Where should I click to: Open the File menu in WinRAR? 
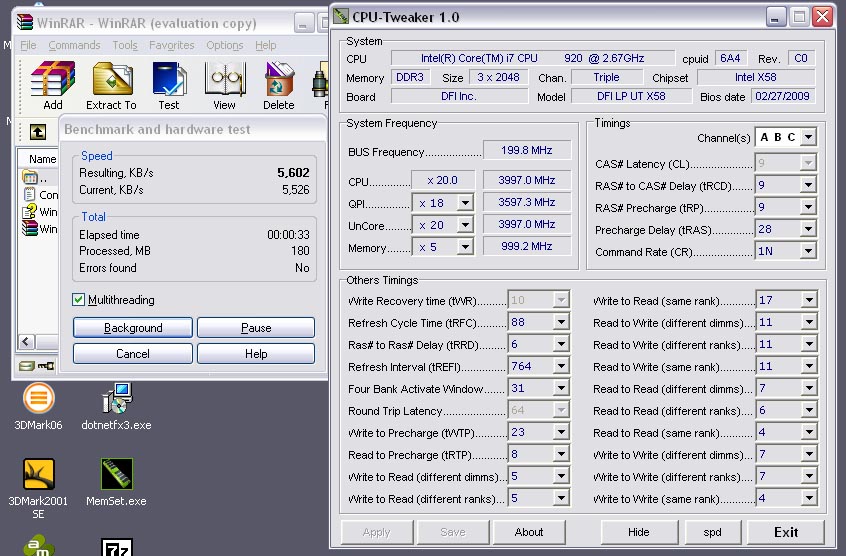pos(28,45)
